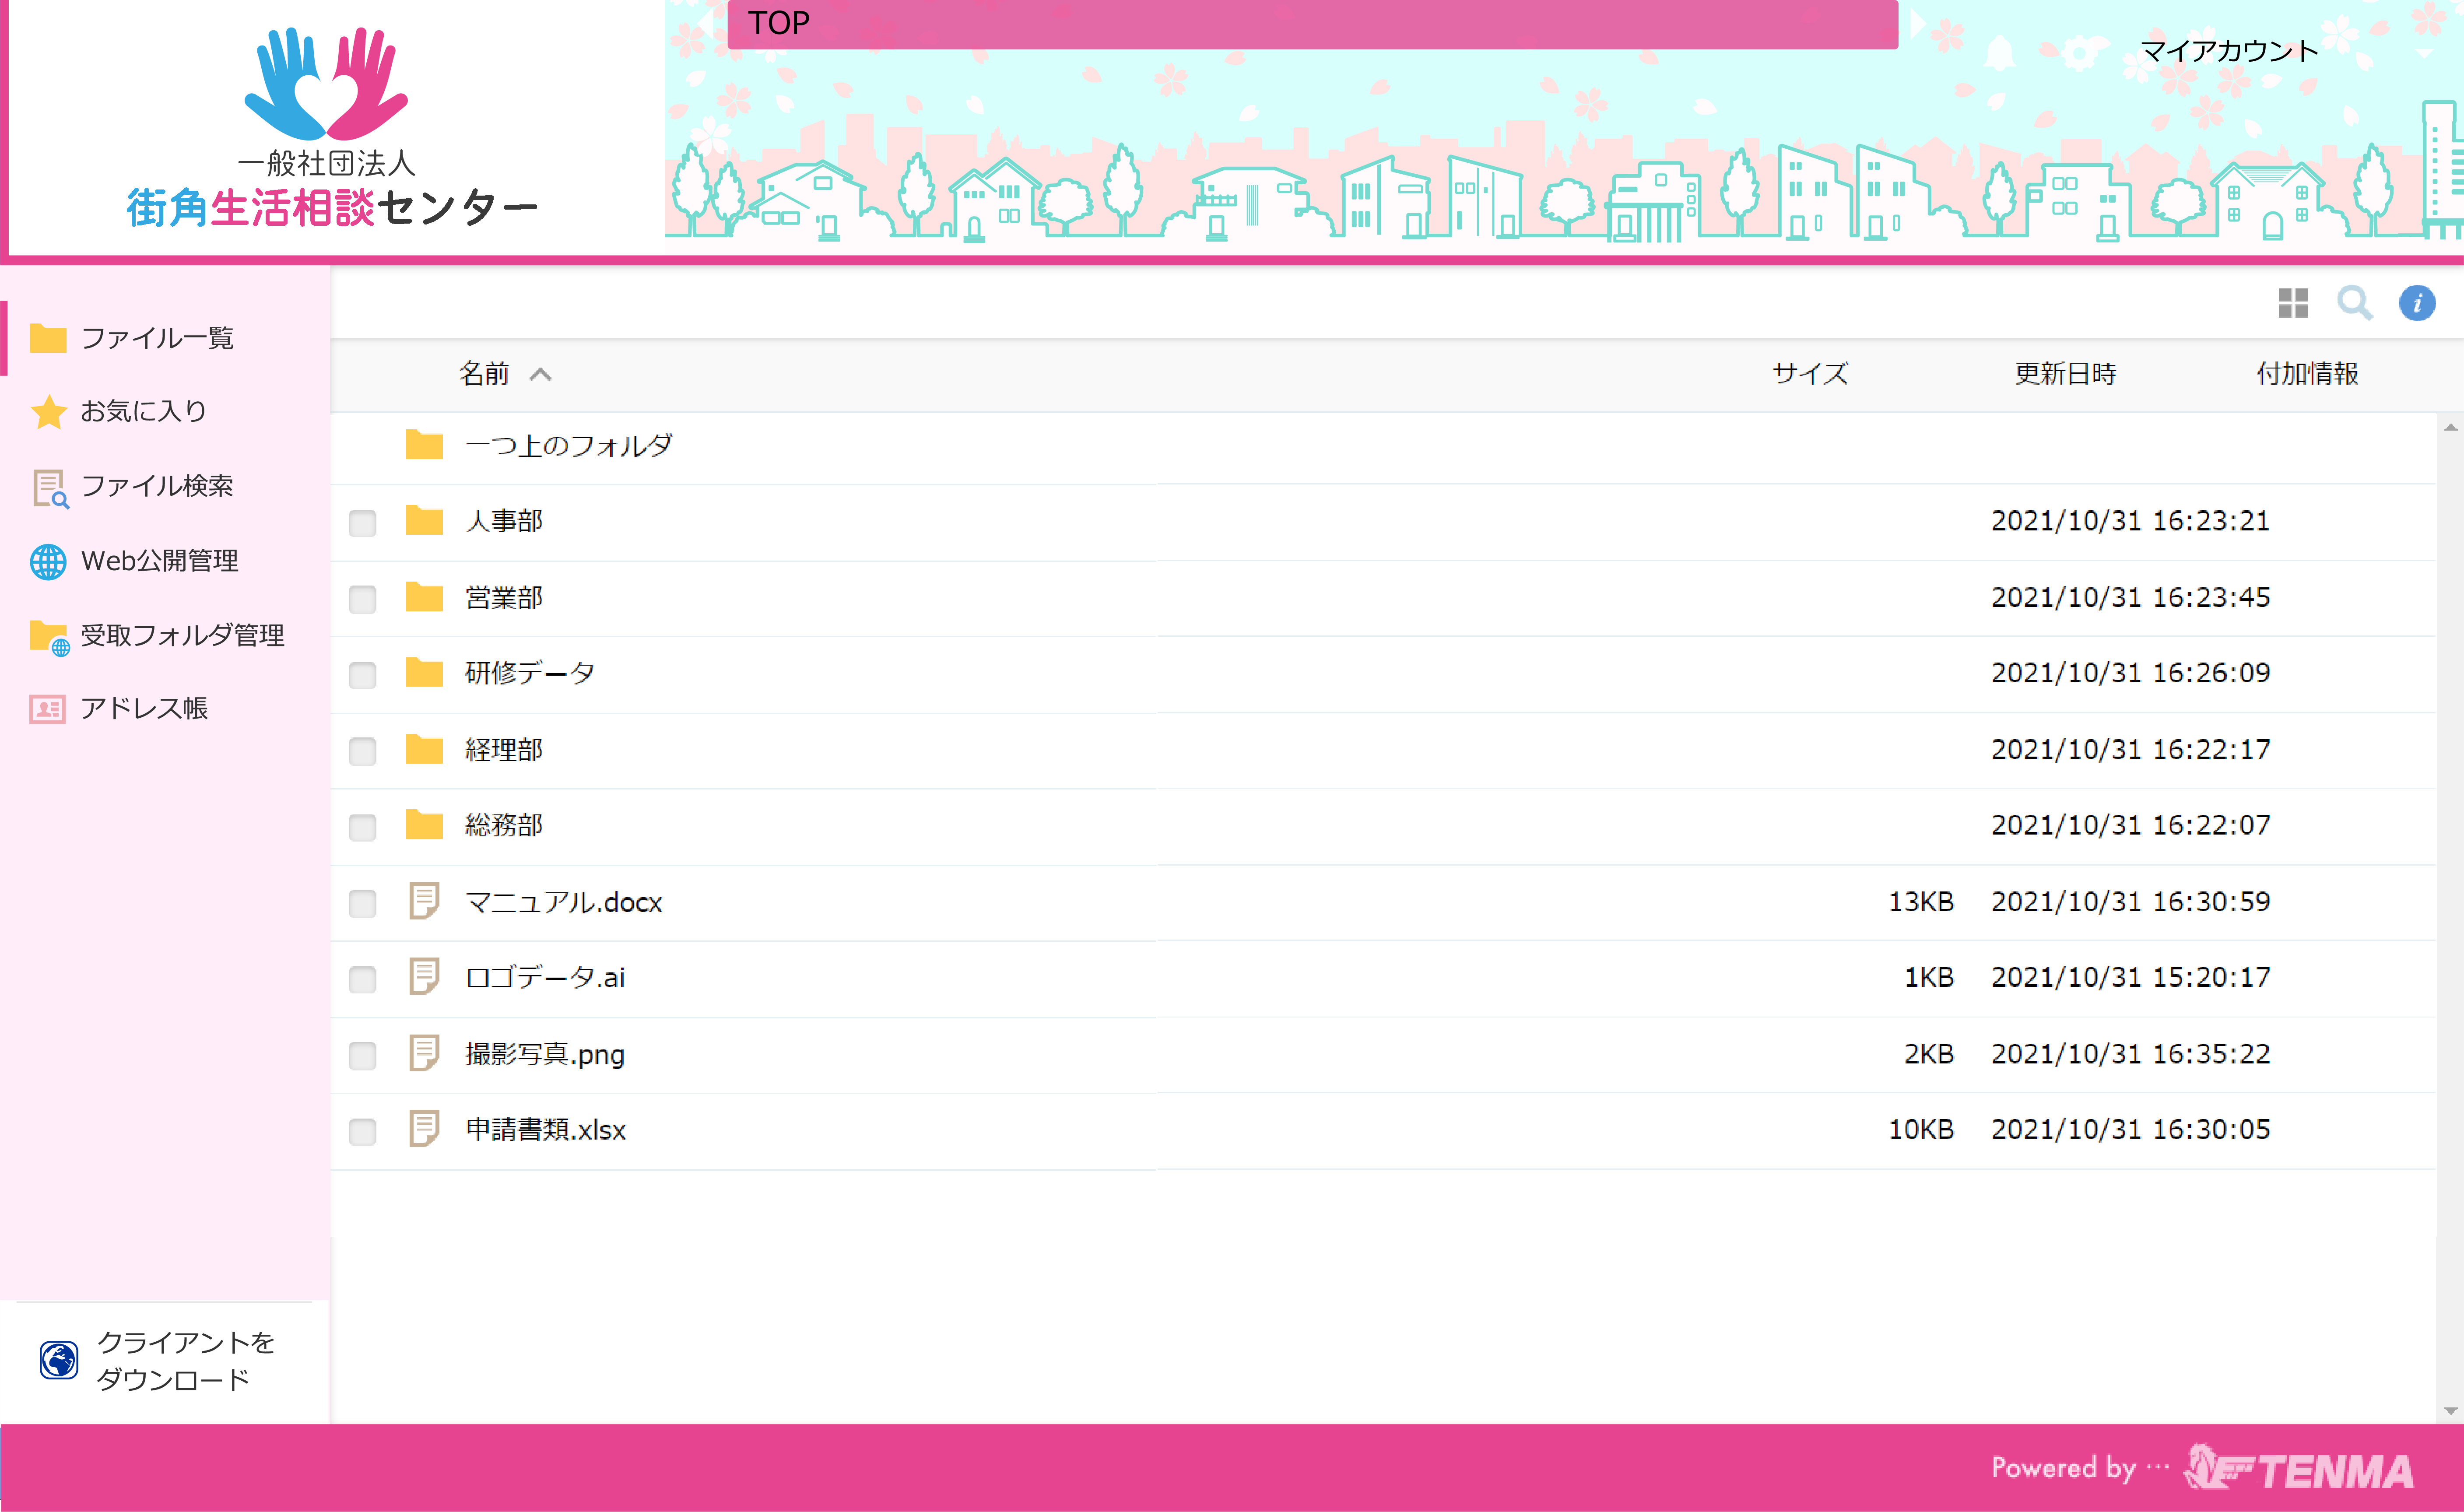Check the 経理部 row checkbox
This screenshot has height=1512, width=2464.
coord(362,751)
